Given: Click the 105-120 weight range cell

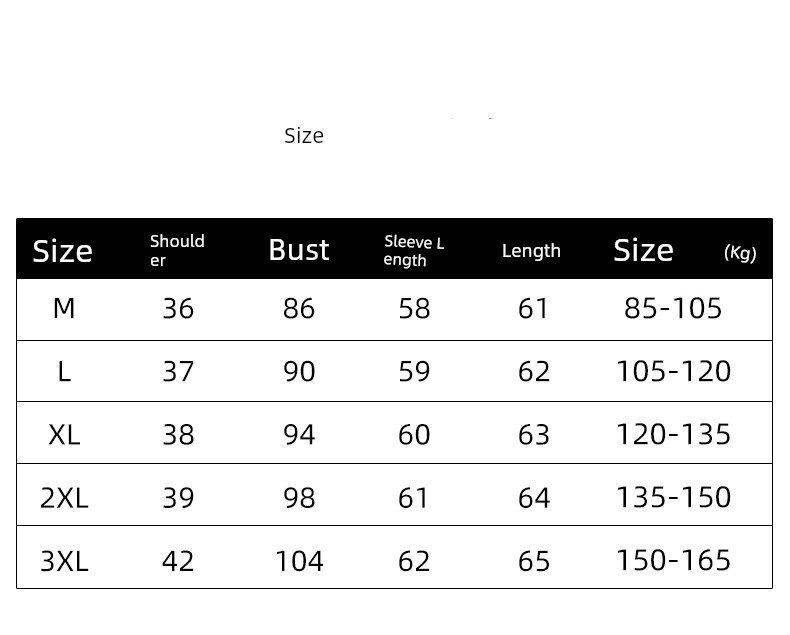Looking at the screenshot, I should click(x=673, y=371).
